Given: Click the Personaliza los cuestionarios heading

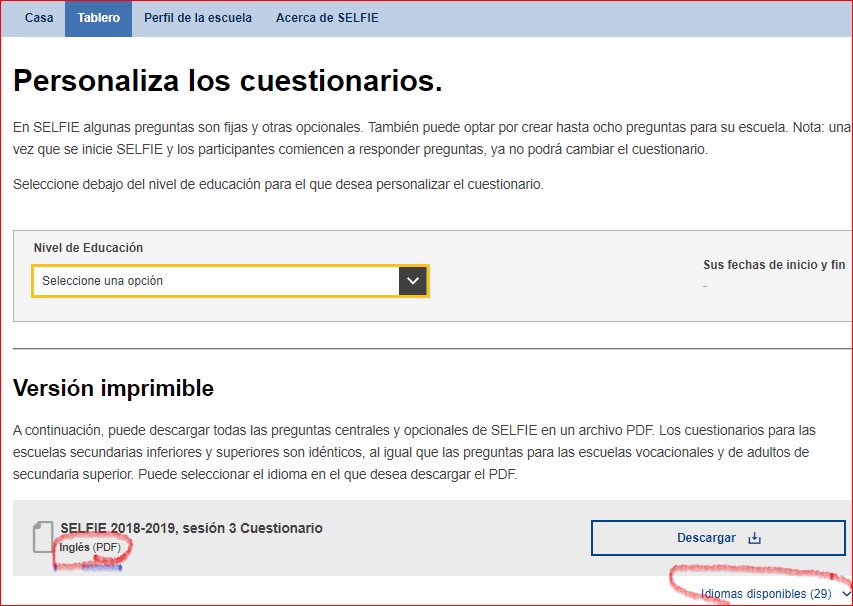Looking at the screenshot, I should (227, 81).
